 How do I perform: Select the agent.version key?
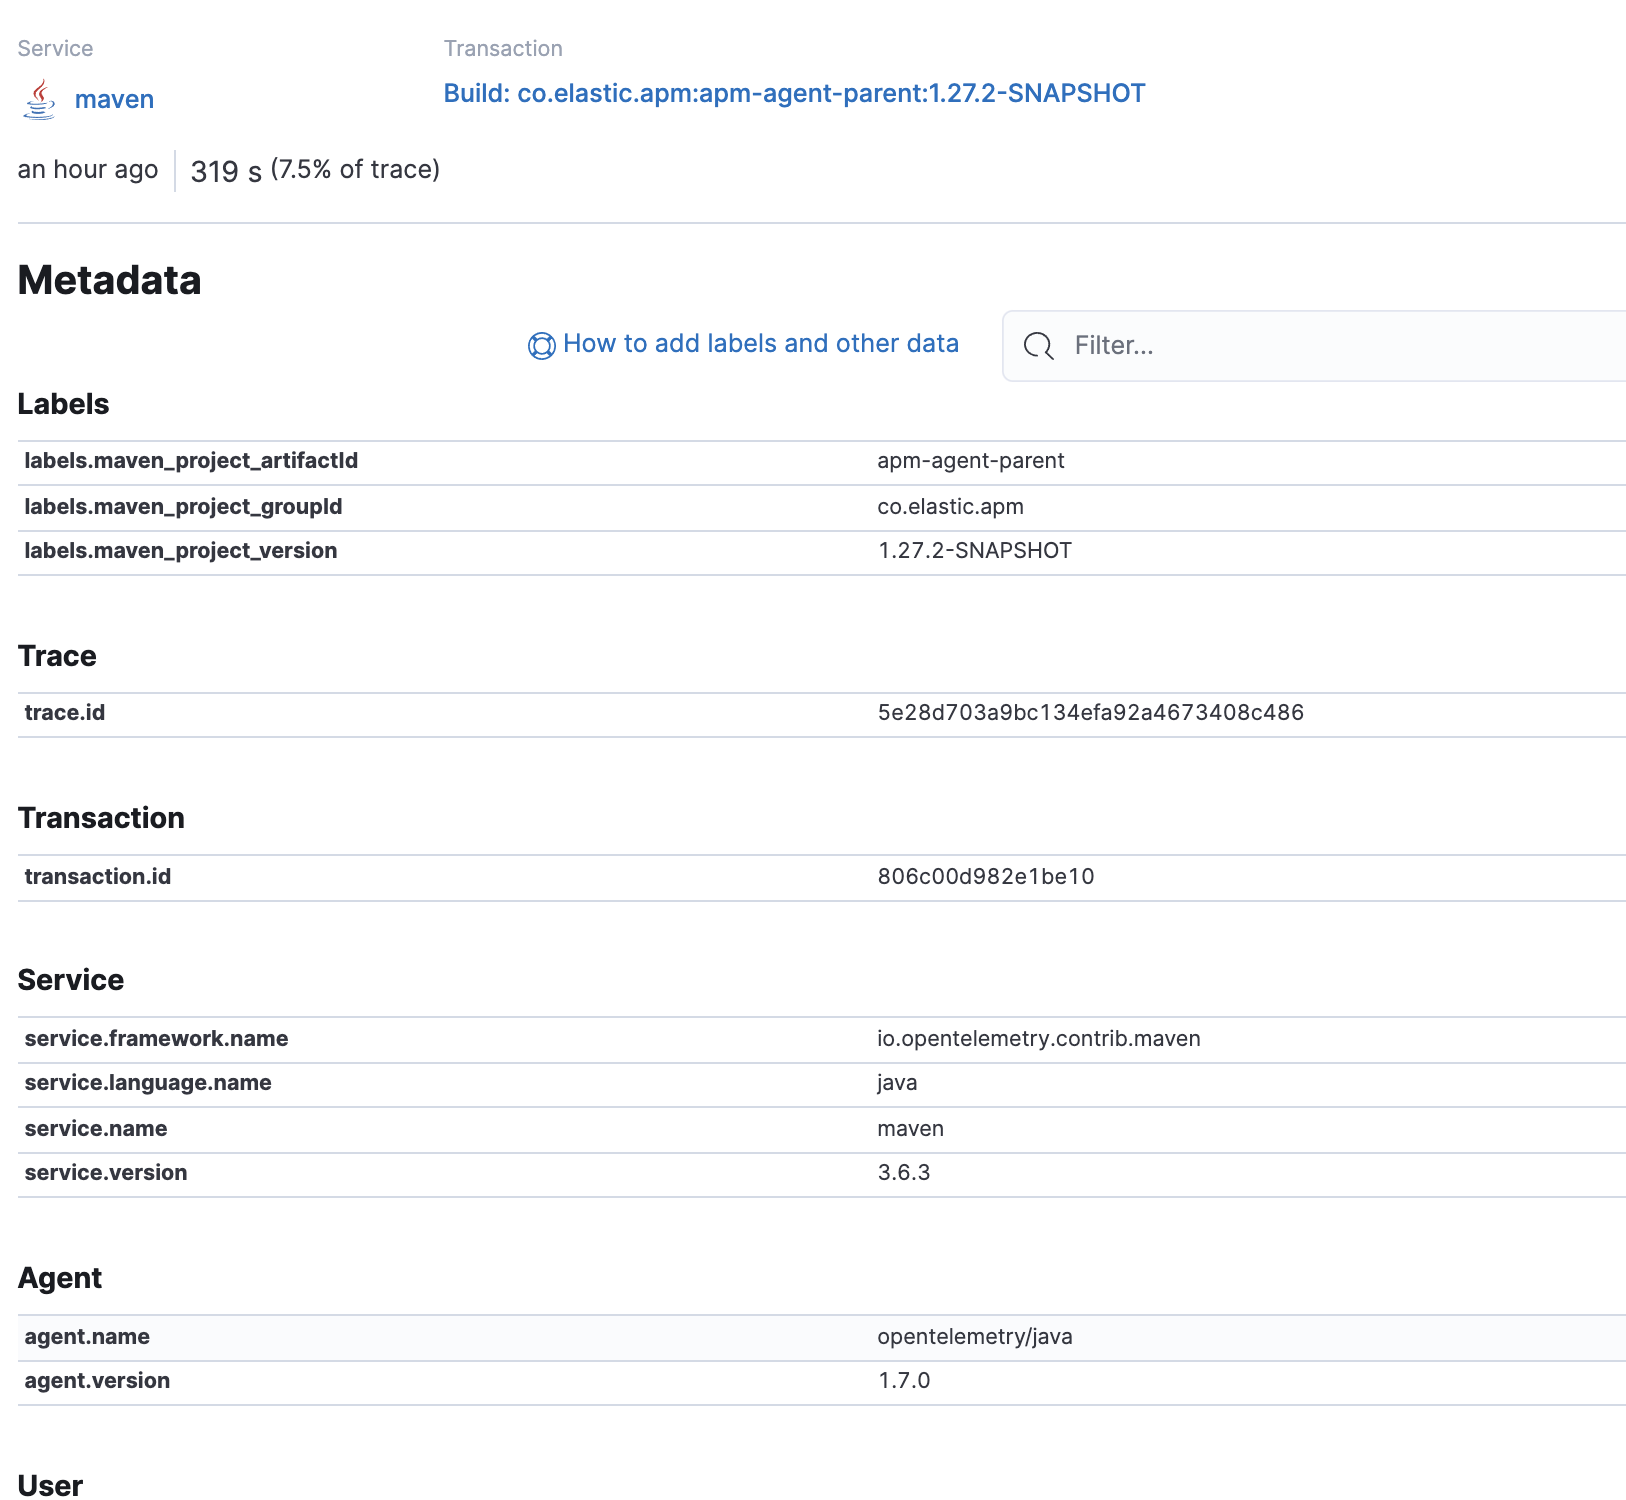(x=97, y=1381)
